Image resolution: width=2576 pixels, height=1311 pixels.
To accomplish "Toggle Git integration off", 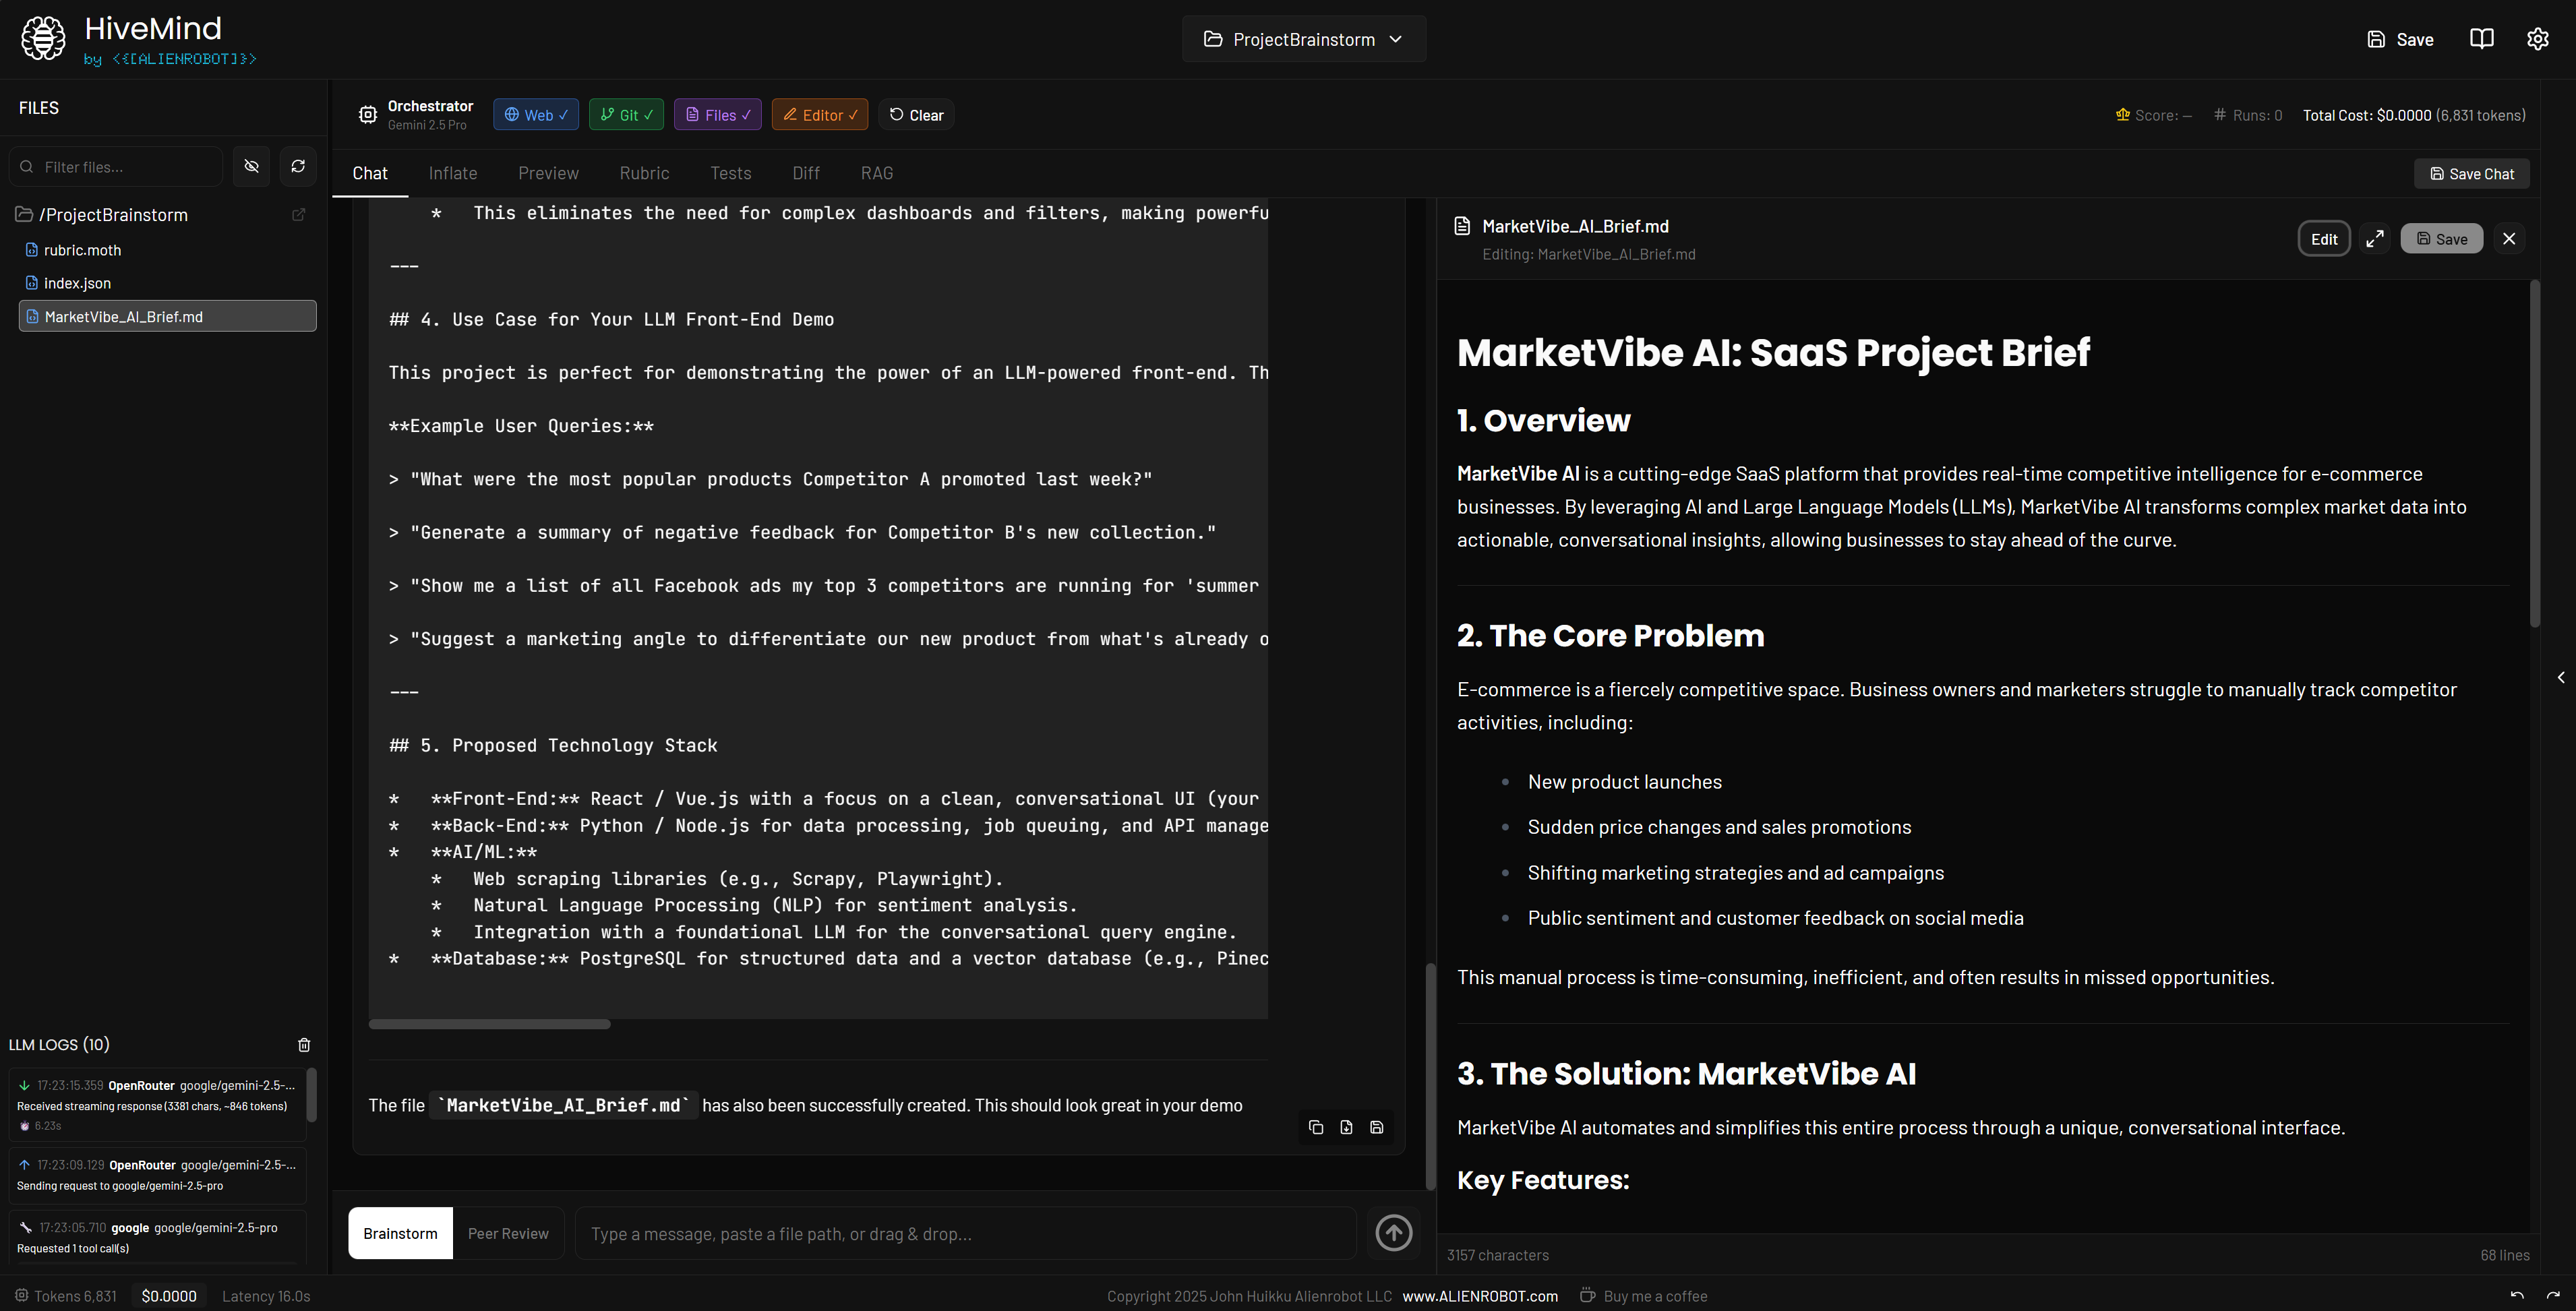I will point(626,114).
